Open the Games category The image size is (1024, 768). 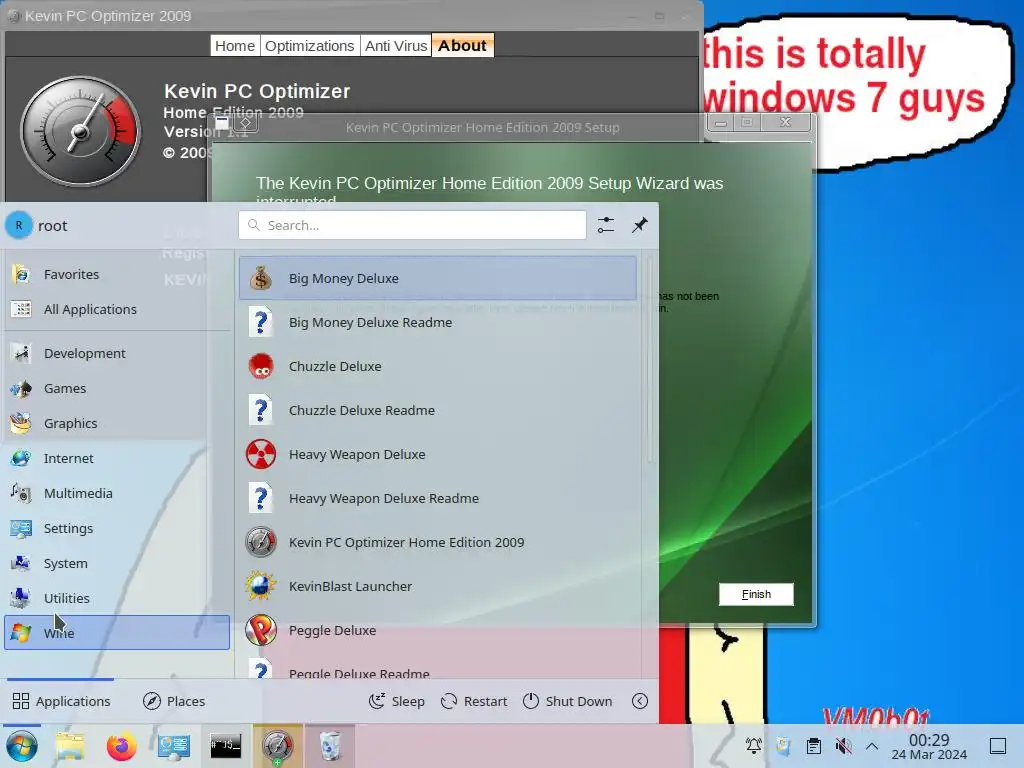coord(117,389)
